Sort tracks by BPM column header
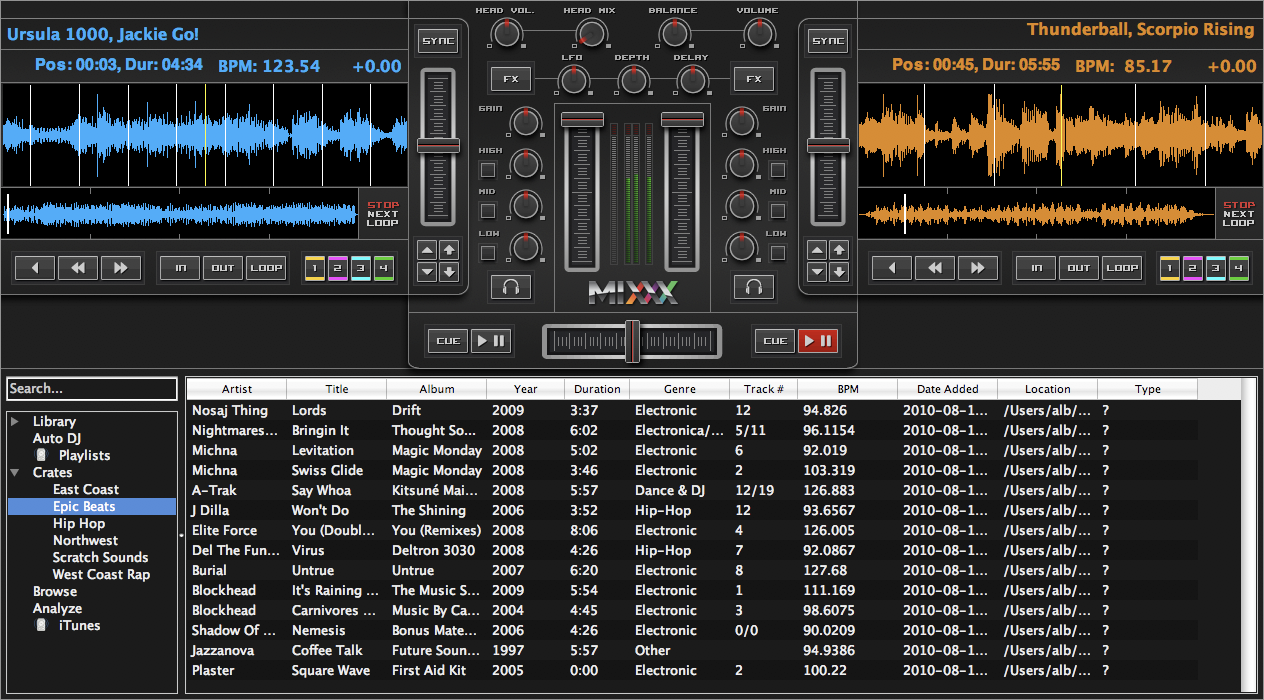Viewport: 1264px width, 700px height. click(847, 389)
